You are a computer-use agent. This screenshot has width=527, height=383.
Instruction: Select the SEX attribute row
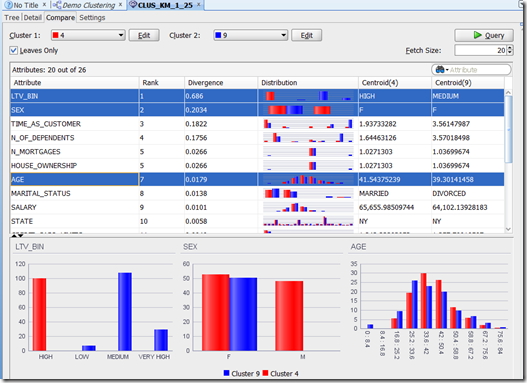[x=257, y=110]
